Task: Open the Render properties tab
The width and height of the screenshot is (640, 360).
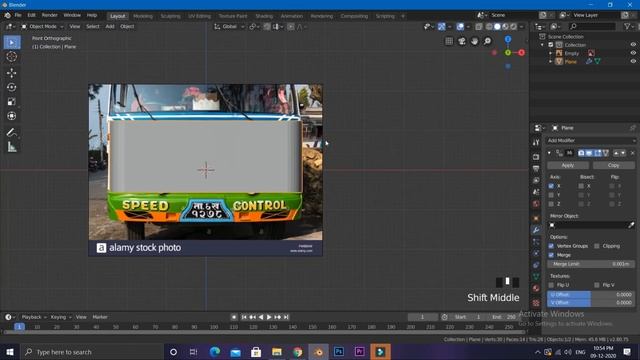Action: [536, 157]
